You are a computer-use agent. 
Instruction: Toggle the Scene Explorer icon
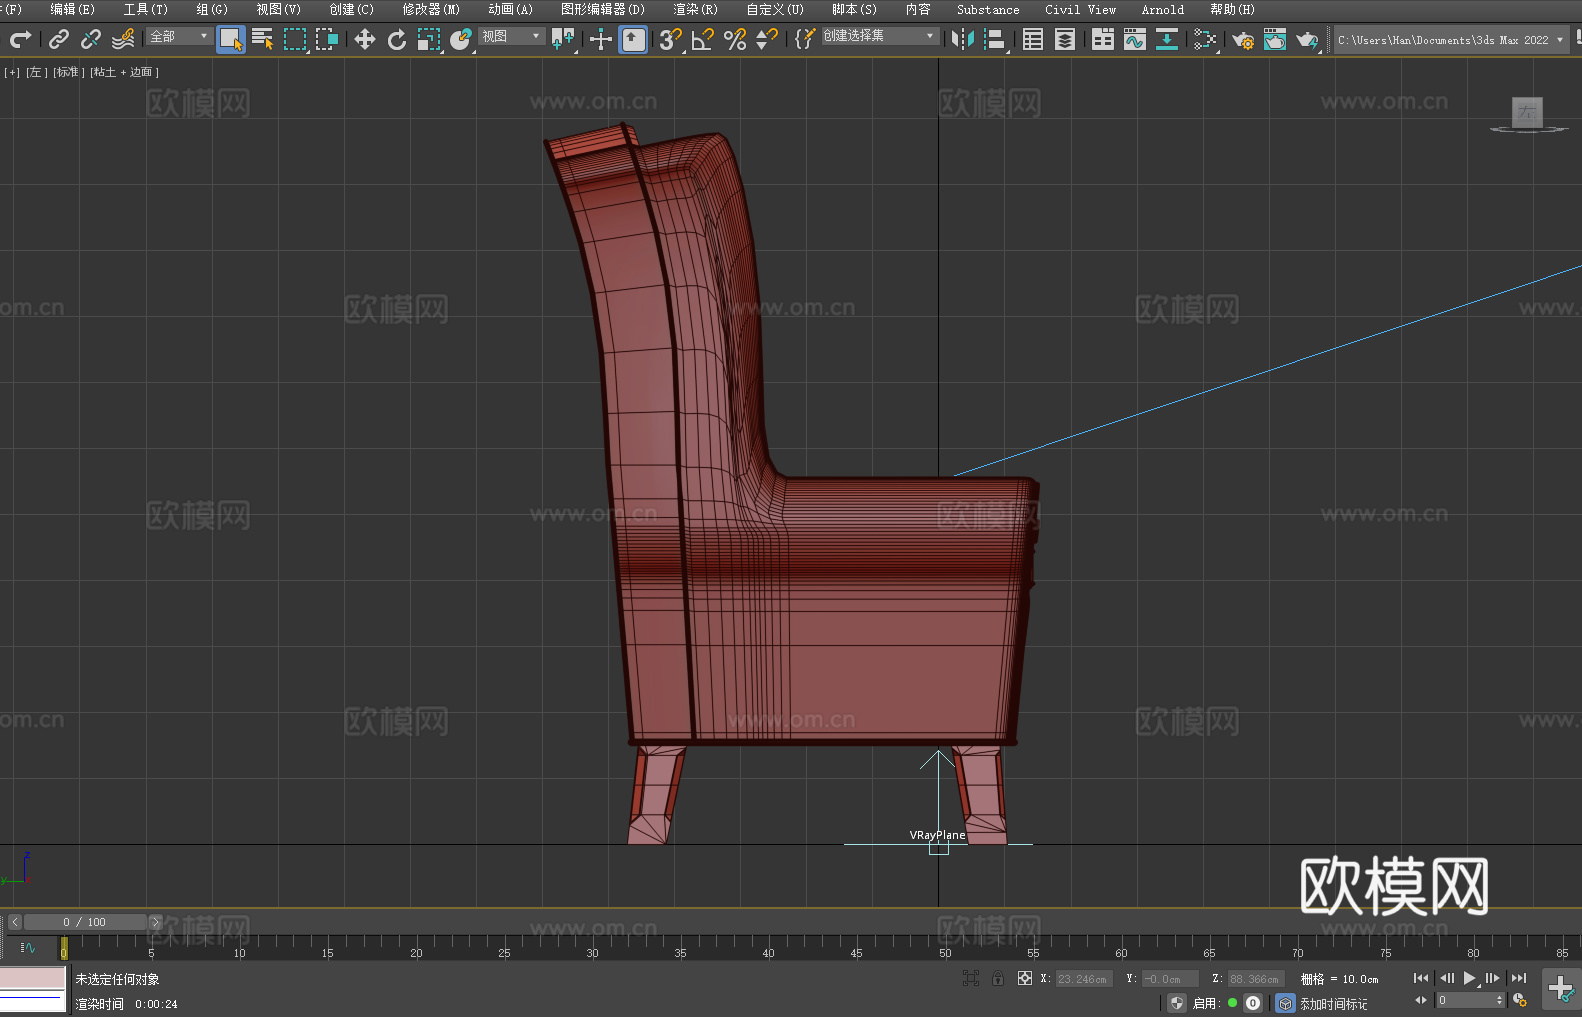click(x=1033, y=39)
